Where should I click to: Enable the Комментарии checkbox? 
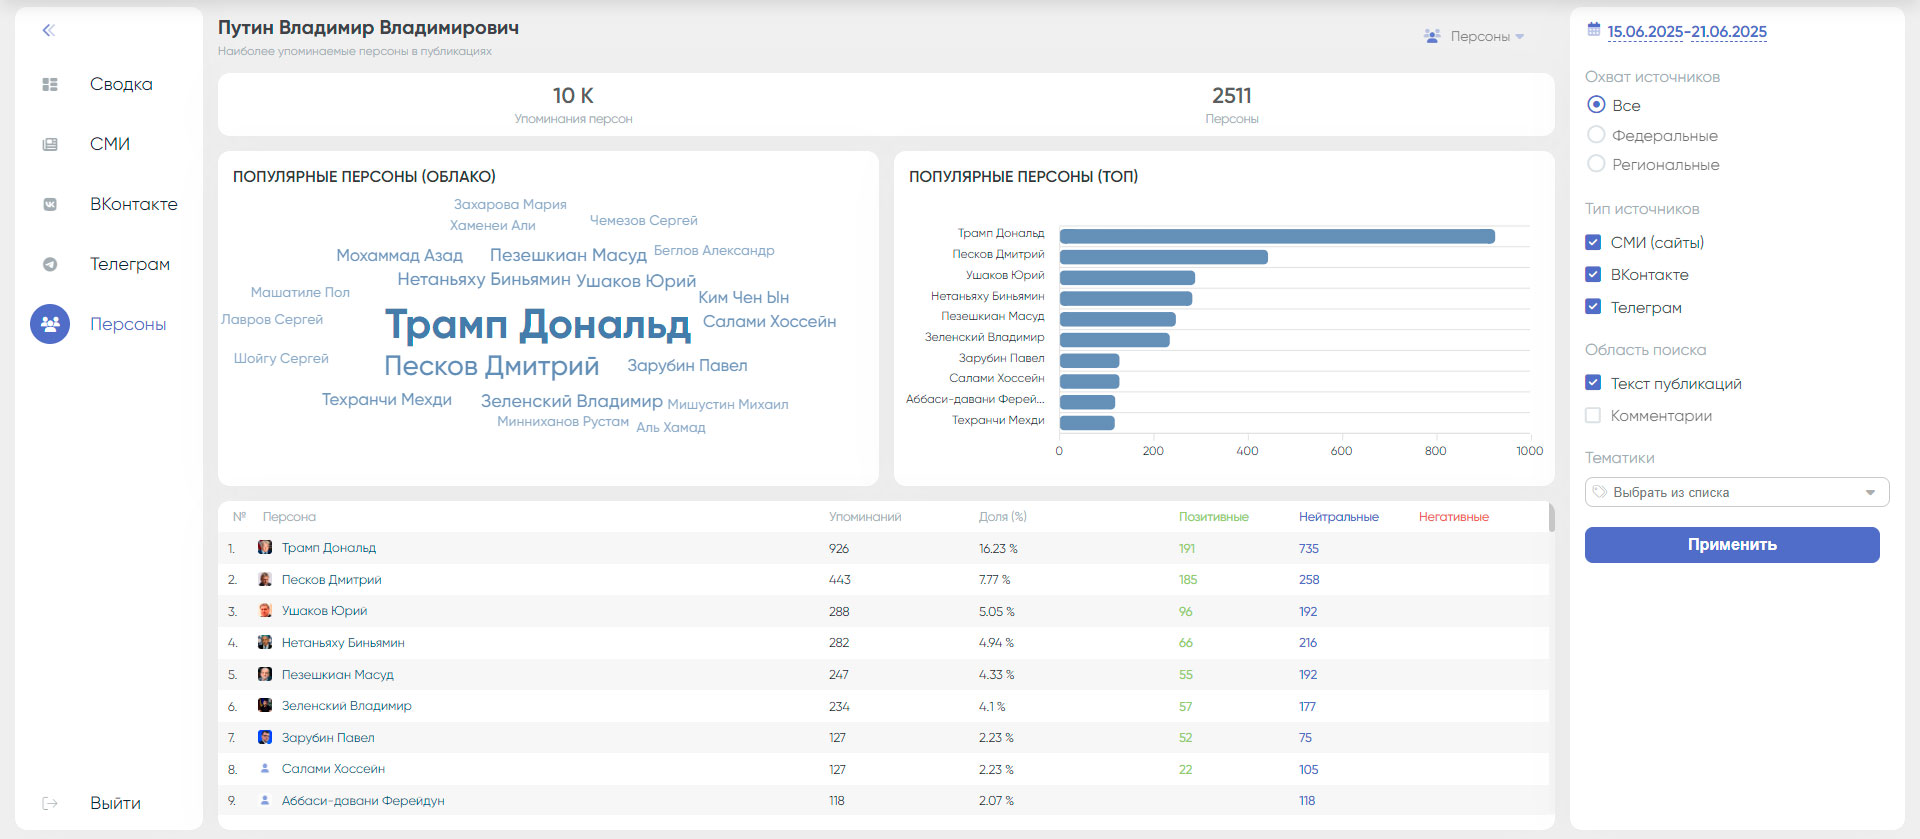(x=1593, y=416)
